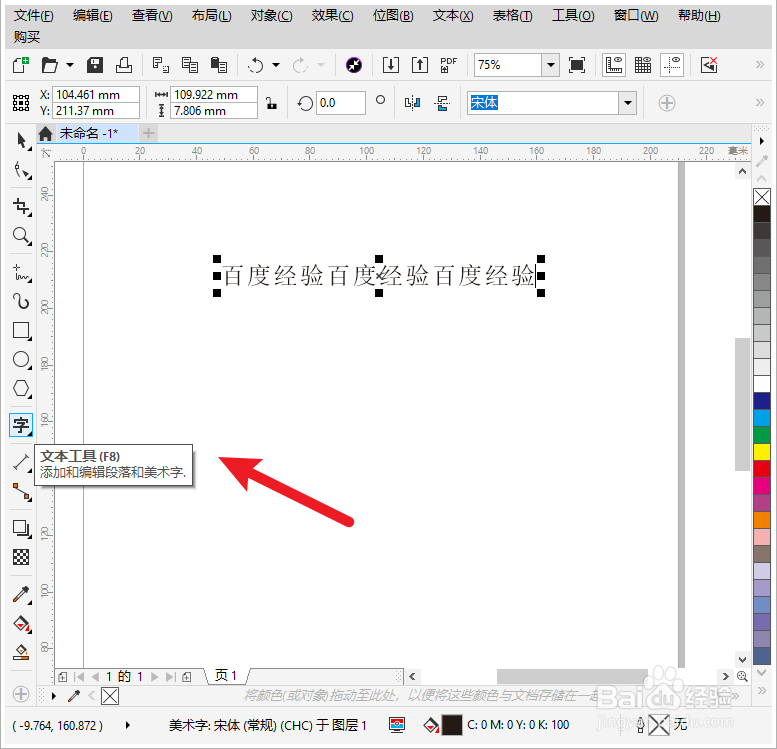Viewport: 777px width, 749px height.
Task: Add a new document tab
Action: pos(148,133)
